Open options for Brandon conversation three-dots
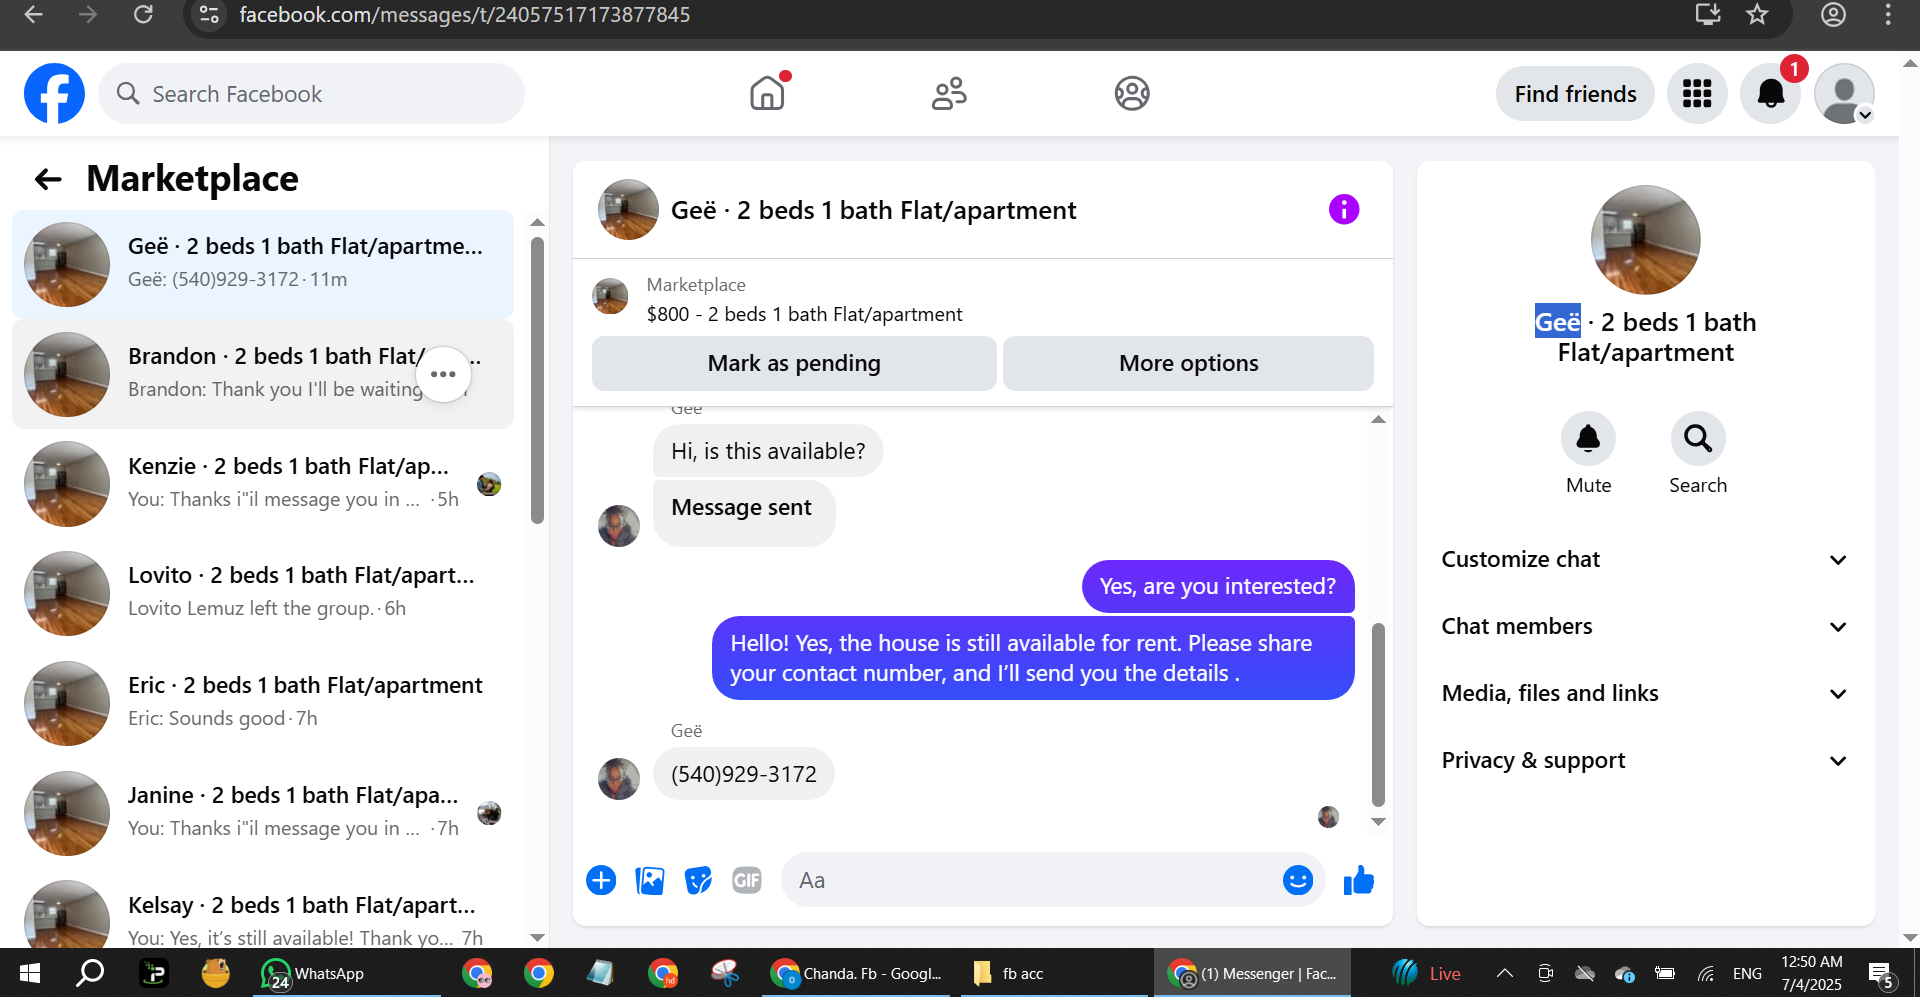The width and height of the screenshot is (1920, 997). [443, 374]
